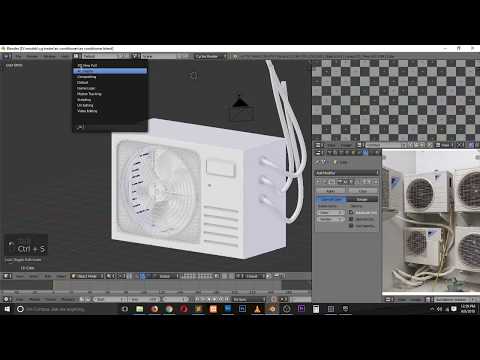Switch to the Object properties tab

[354, 153]
